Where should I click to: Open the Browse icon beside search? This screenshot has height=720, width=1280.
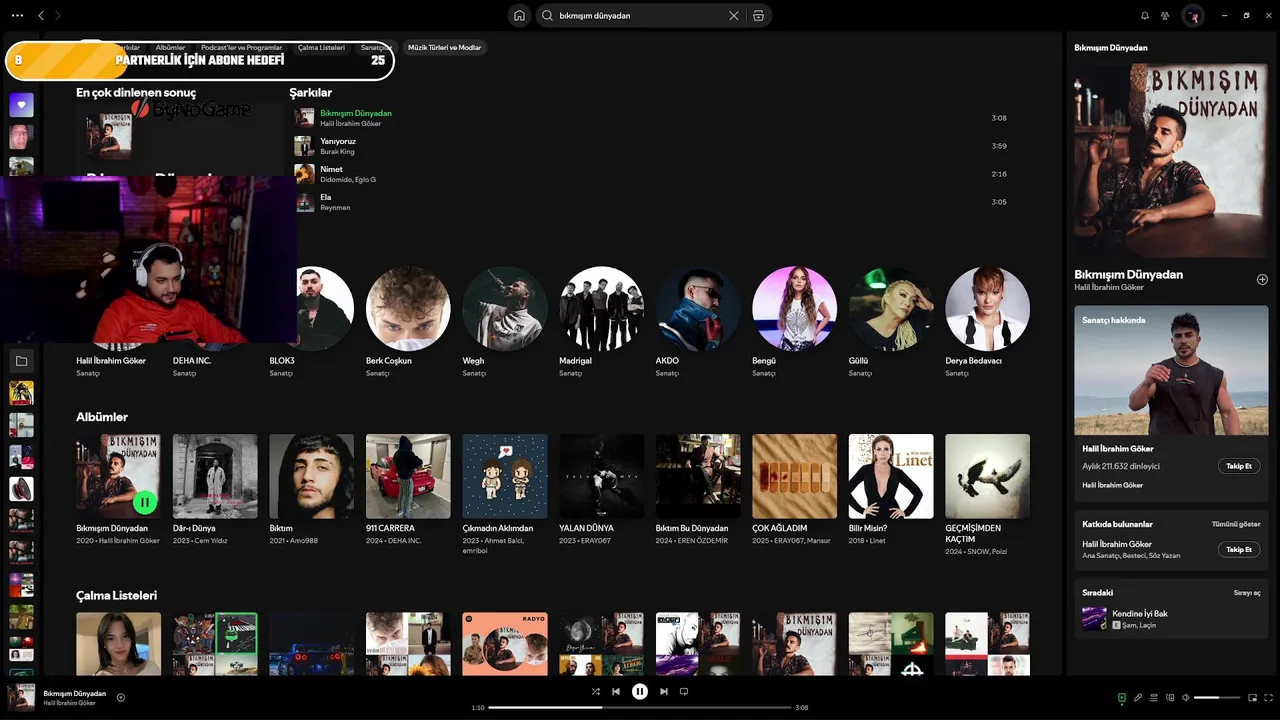758,16
